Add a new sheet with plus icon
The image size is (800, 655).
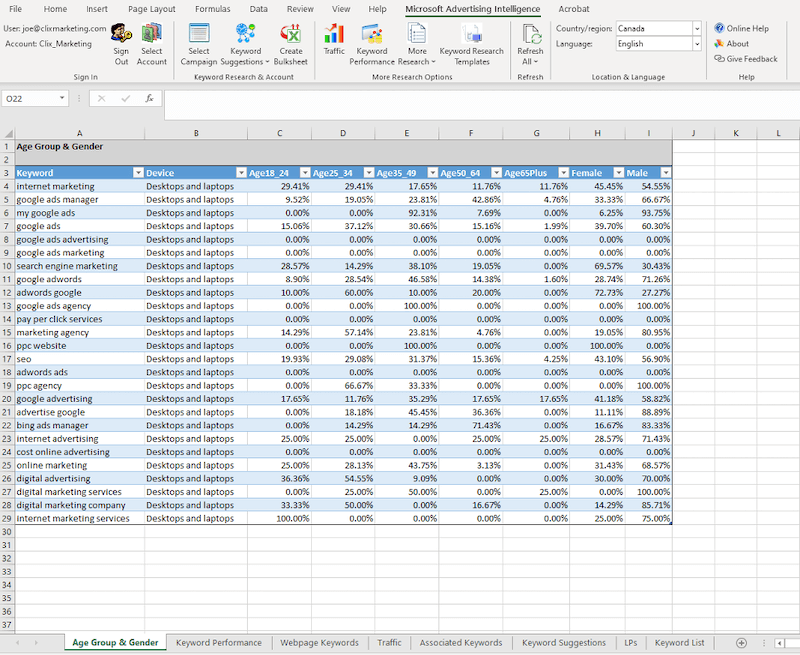(x=742, y=643)
